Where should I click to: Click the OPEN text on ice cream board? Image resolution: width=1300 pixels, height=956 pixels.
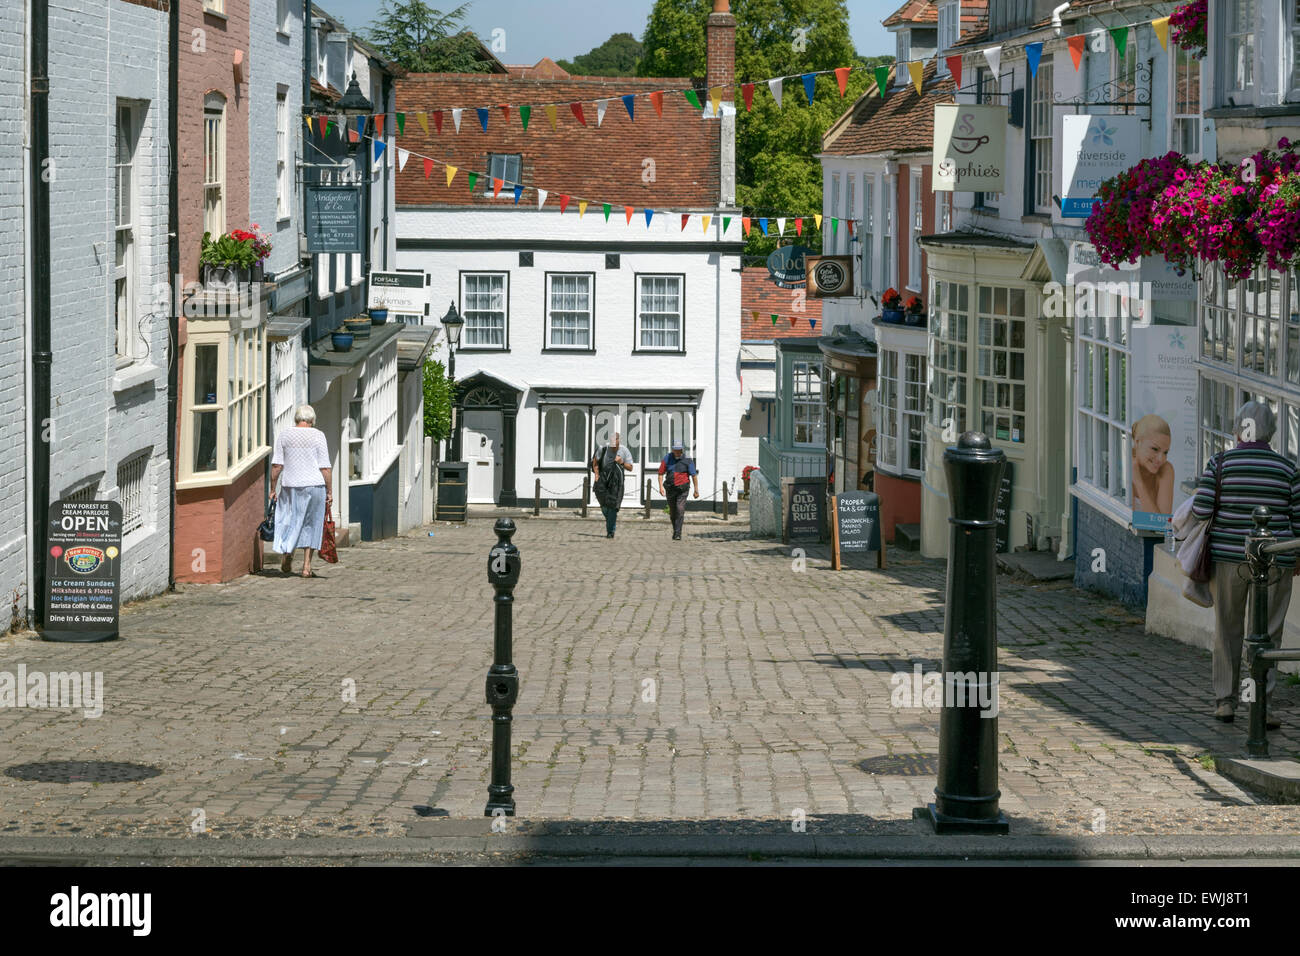(84, 523)
